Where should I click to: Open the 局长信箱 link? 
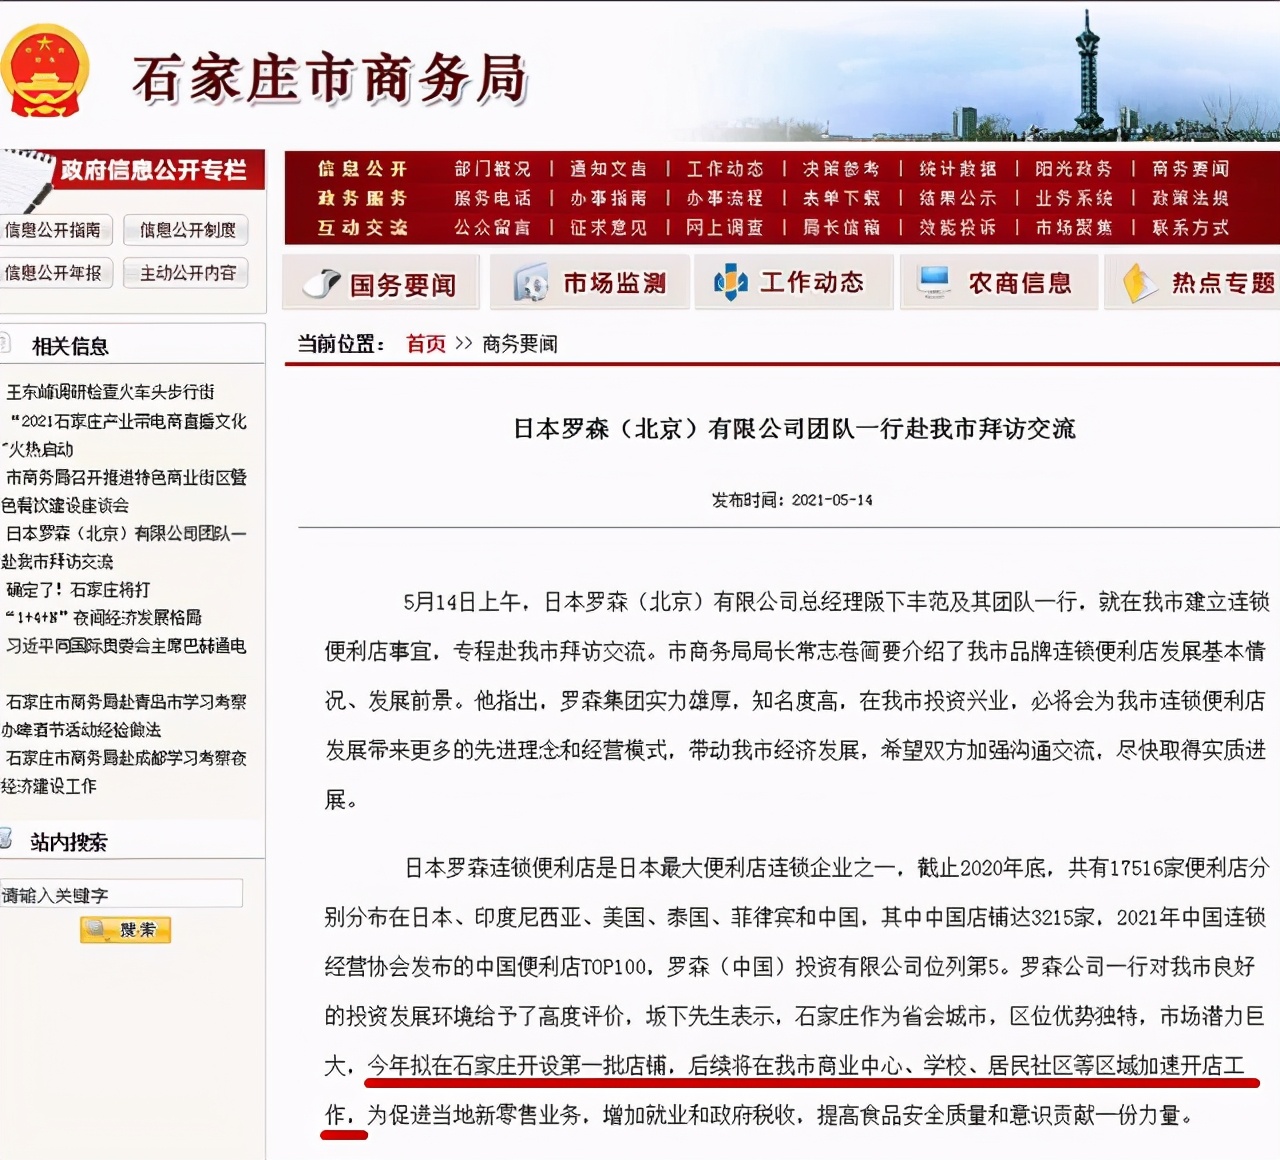pos(840,227)
